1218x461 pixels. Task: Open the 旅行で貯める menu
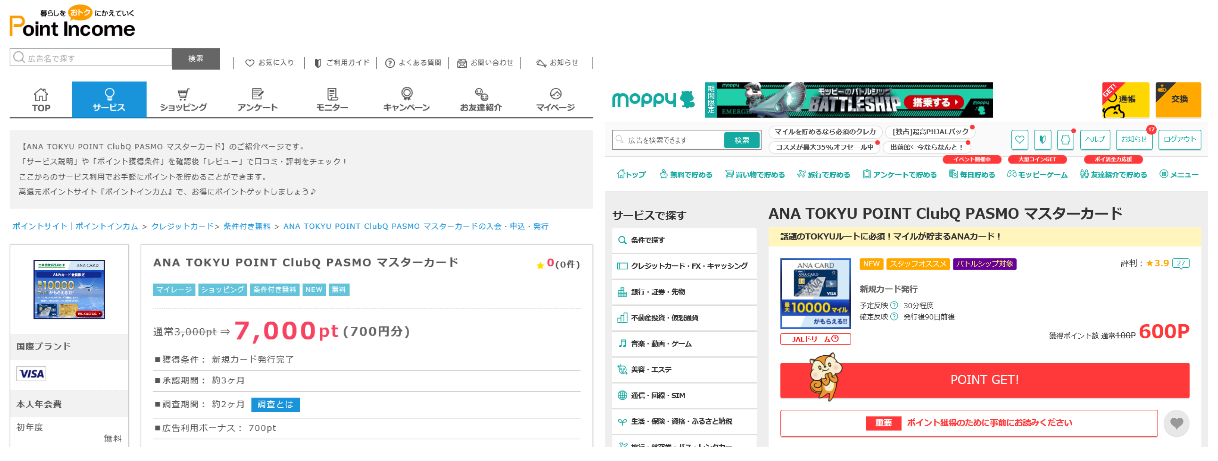822,175
